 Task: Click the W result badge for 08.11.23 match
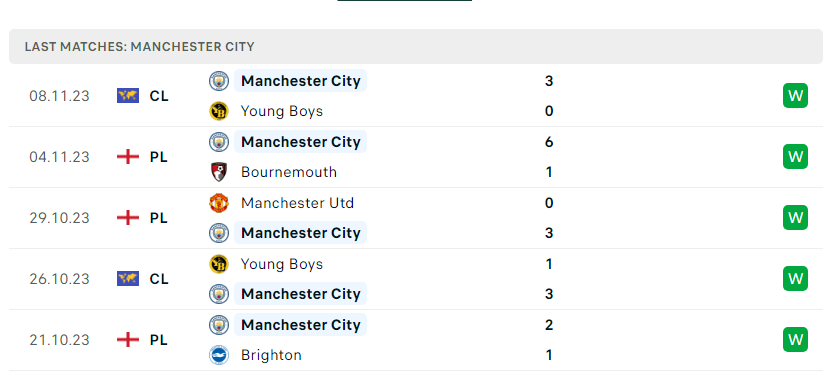[x=795, y=96]
